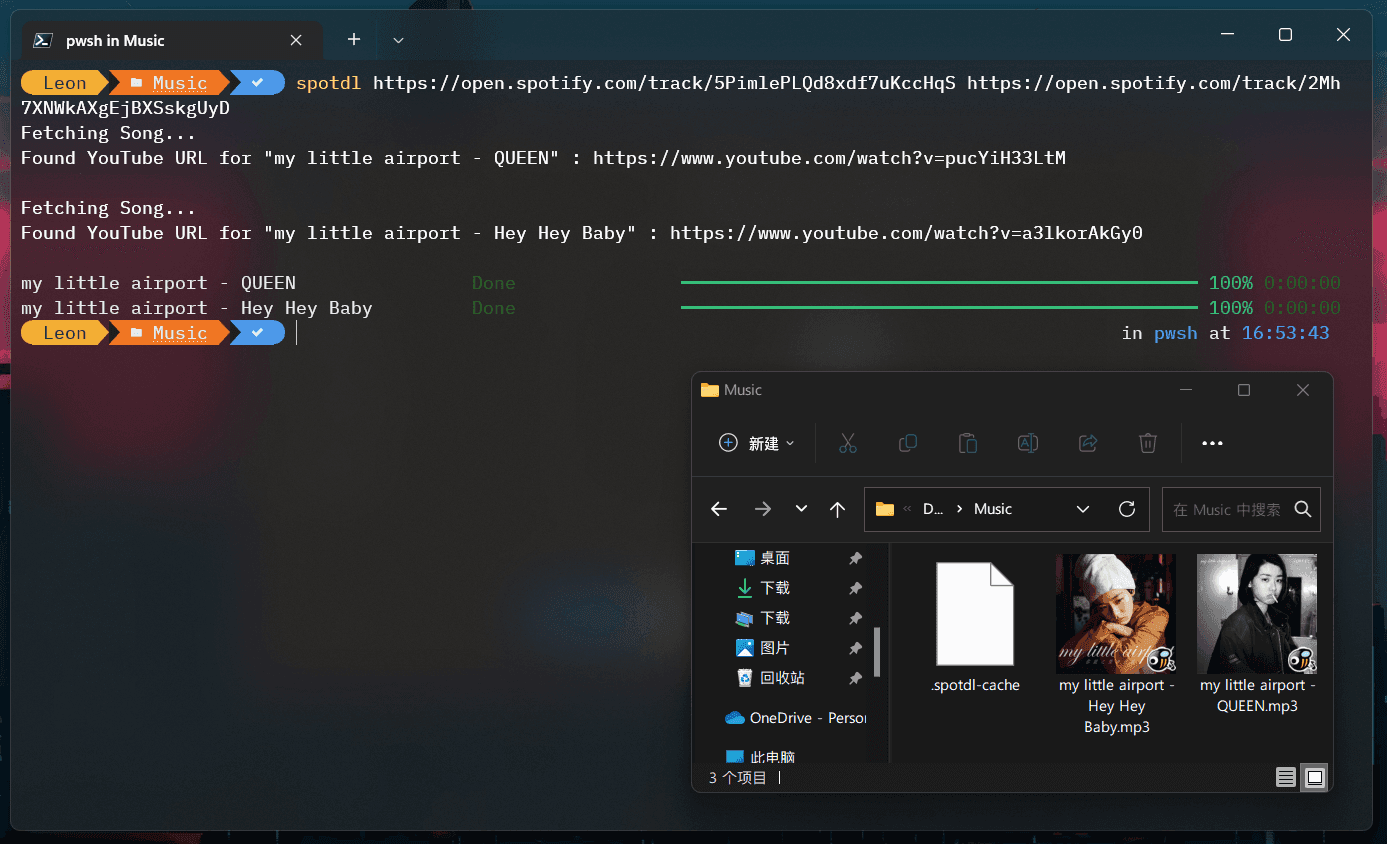Click QUEEN download progress bar
The image size is (1387, 844).
938,283
